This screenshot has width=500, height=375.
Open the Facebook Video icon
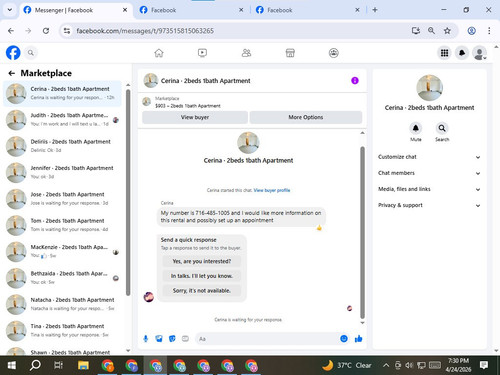click(202, 53)
